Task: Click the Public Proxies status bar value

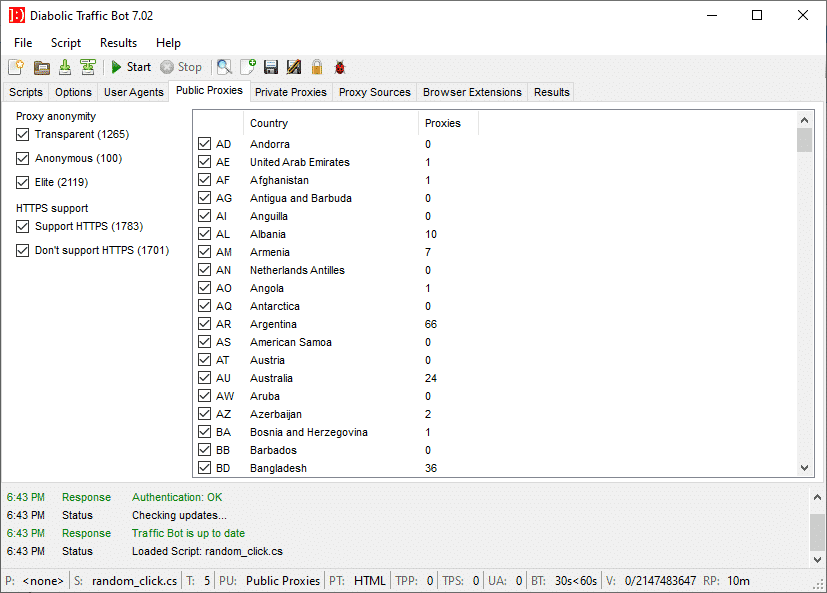Action: point(283,580)
